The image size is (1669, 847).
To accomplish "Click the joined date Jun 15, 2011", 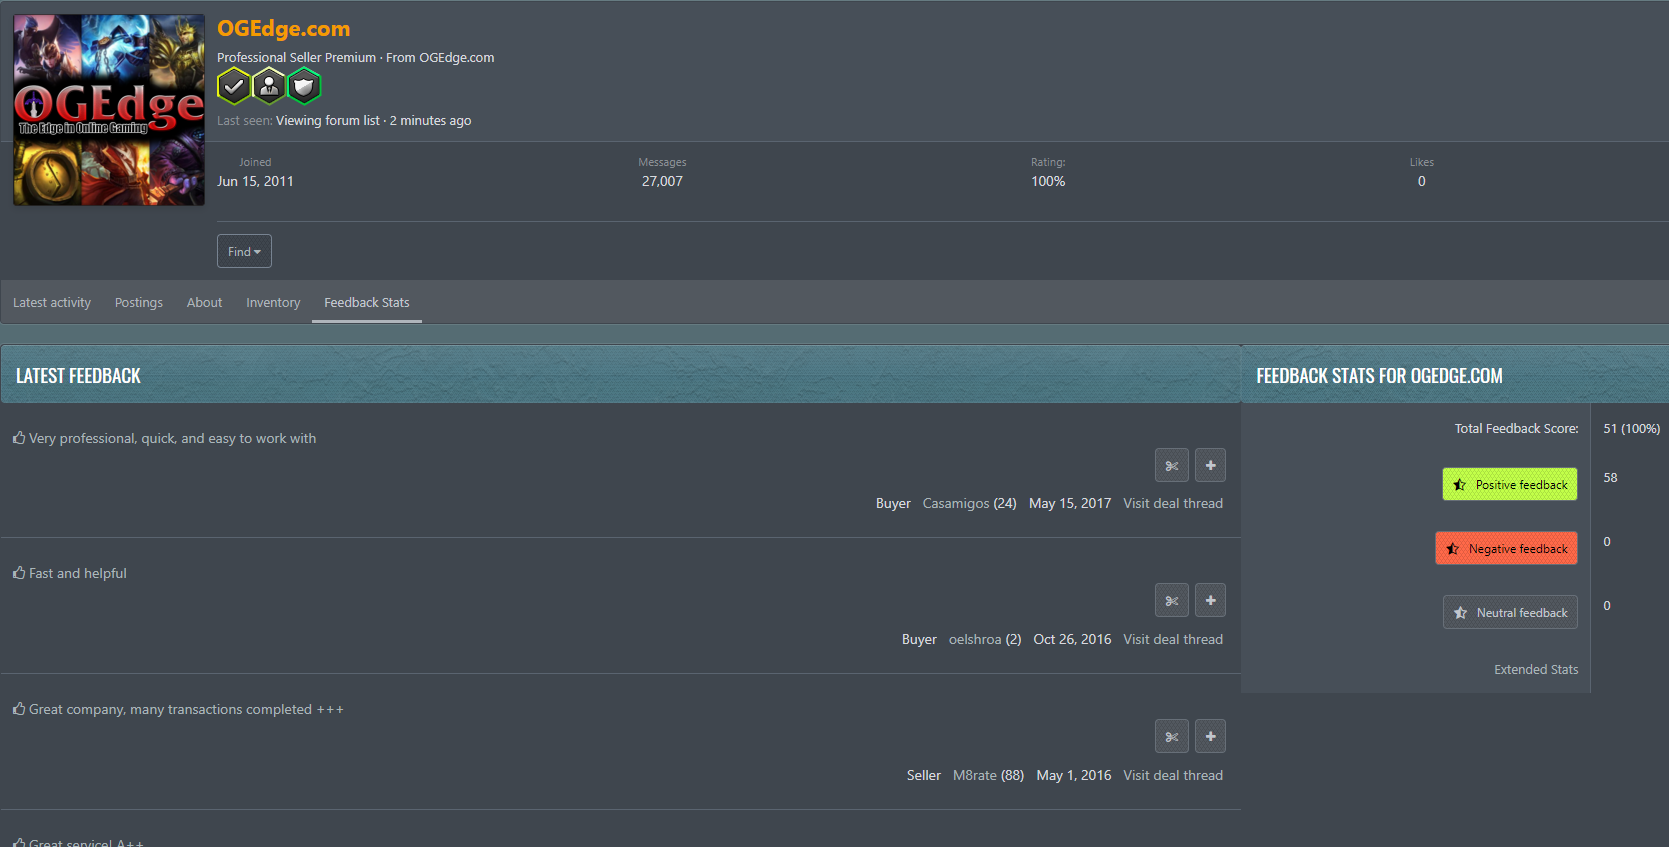I will (x=255, y=181).
